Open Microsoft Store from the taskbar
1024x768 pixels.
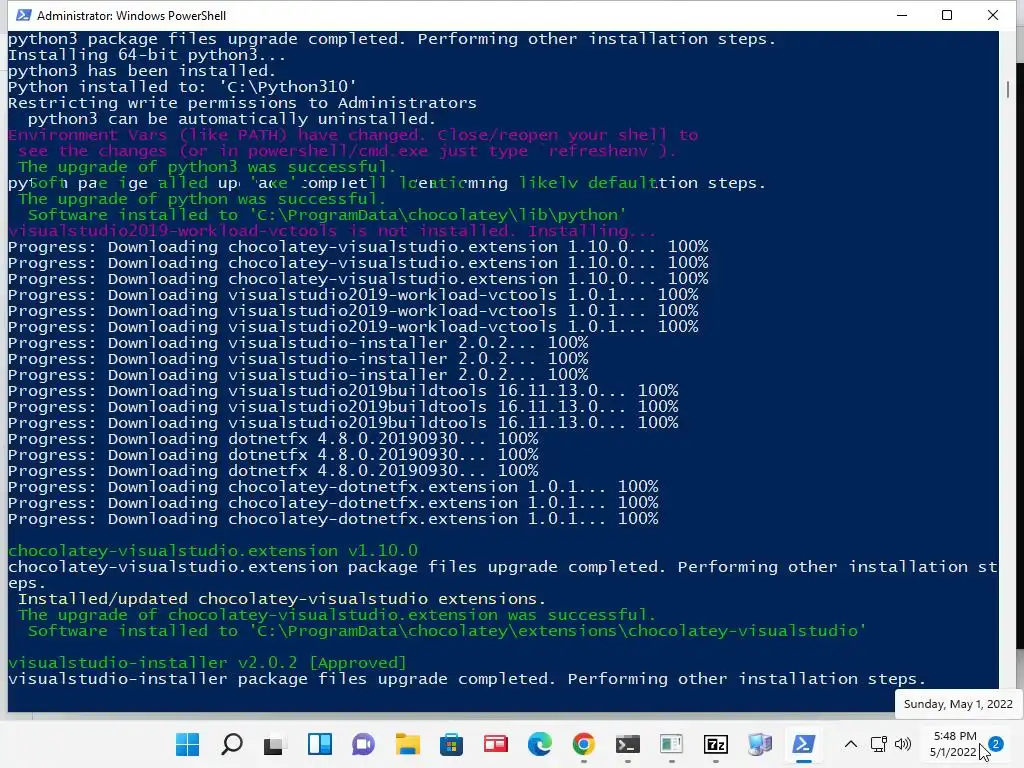click(x=451, y=744)
